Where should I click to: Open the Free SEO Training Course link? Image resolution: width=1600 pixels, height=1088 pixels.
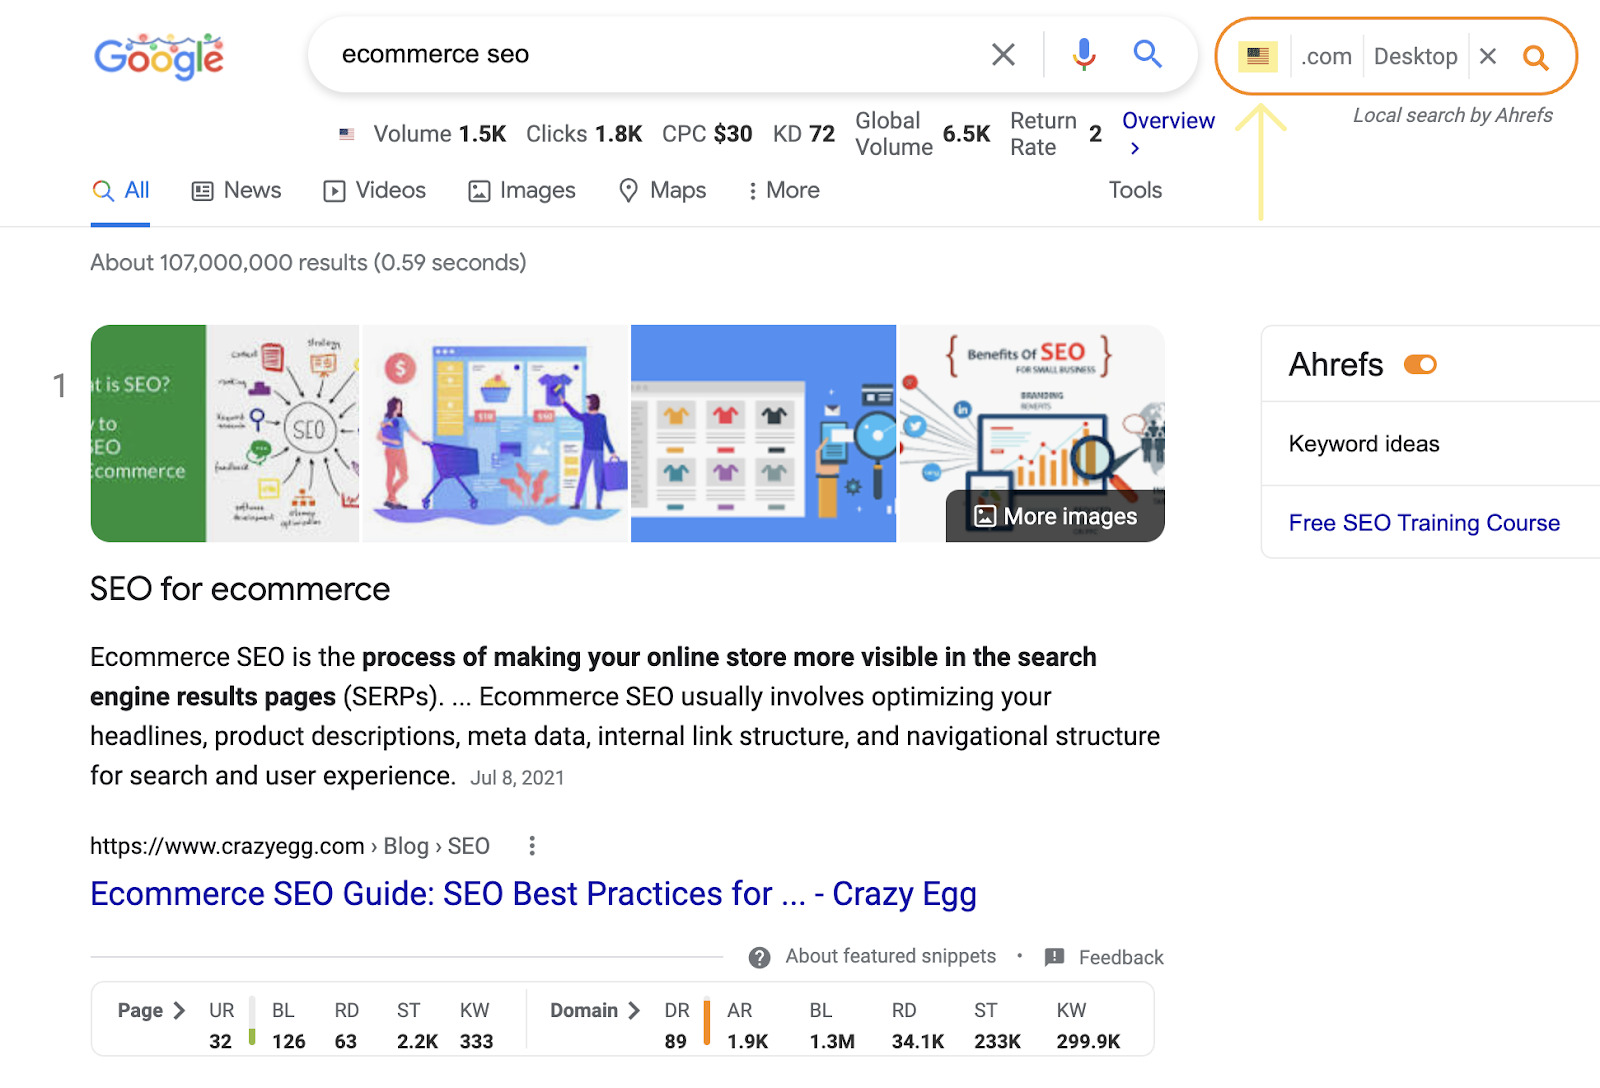tap(1424, 523)
